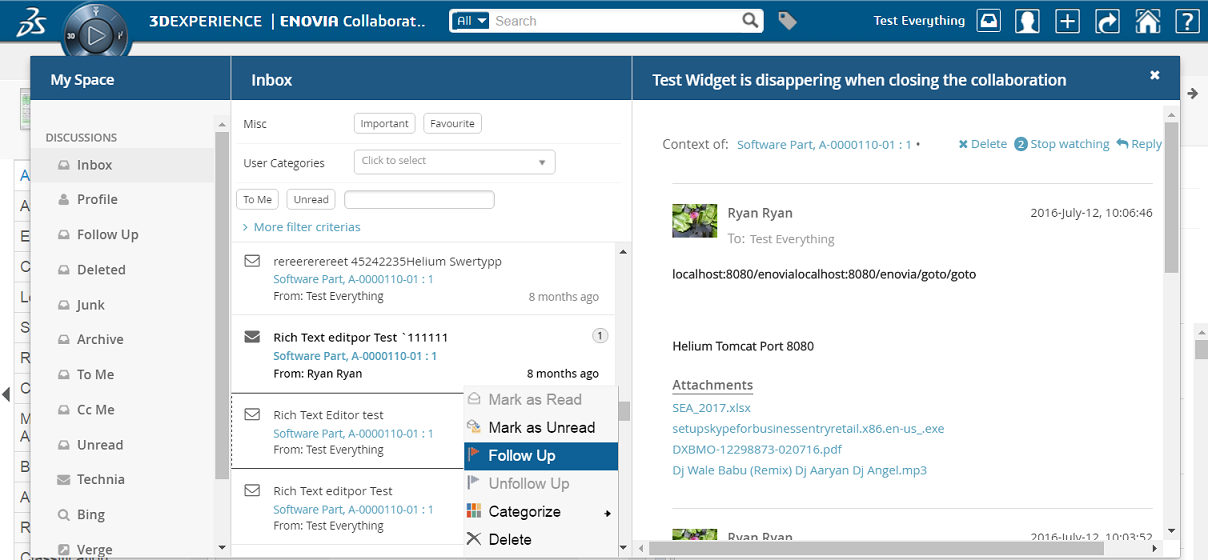Click the filter text input field
1208x560 pixels.
(419, 200)
